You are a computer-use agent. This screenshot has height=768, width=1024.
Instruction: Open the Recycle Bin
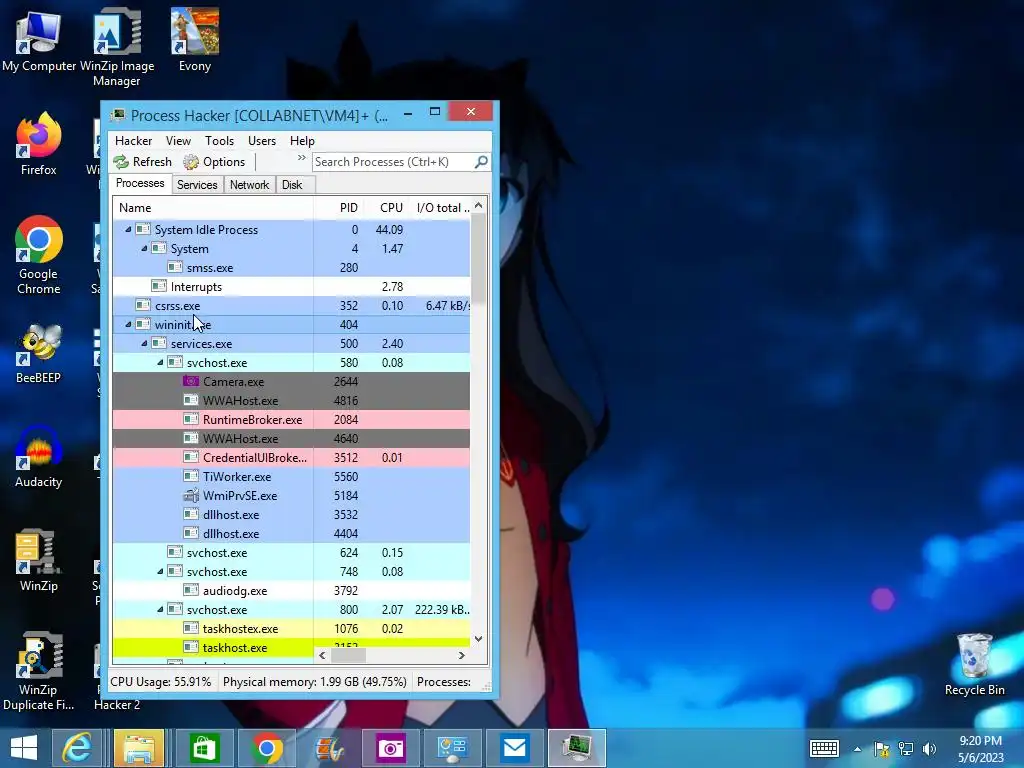point(974,664)
